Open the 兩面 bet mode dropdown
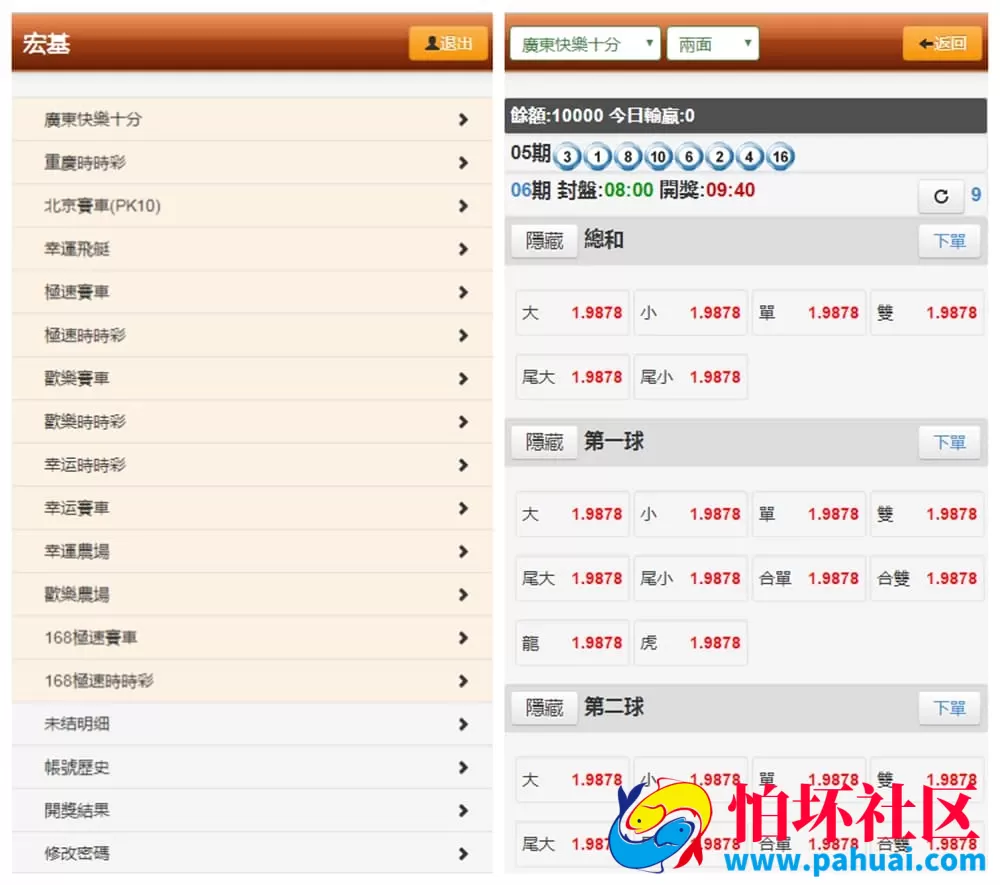The width and height of the screenshot is (1000, 885). (712, 43)
